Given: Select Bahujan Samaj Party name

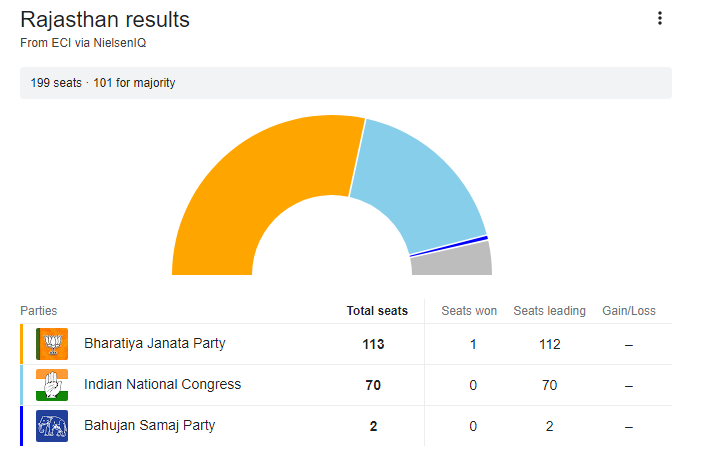Looking at the screenshot, I should point(149,426).
